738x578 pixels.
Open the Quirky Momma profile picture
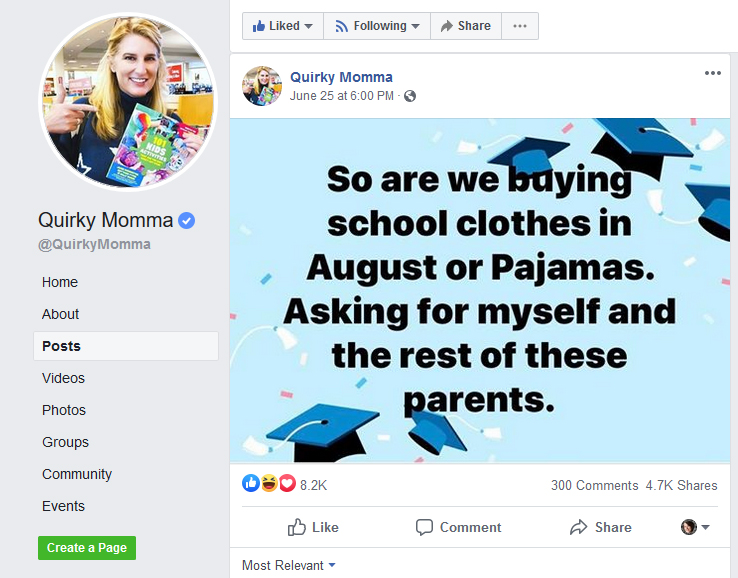127,102
